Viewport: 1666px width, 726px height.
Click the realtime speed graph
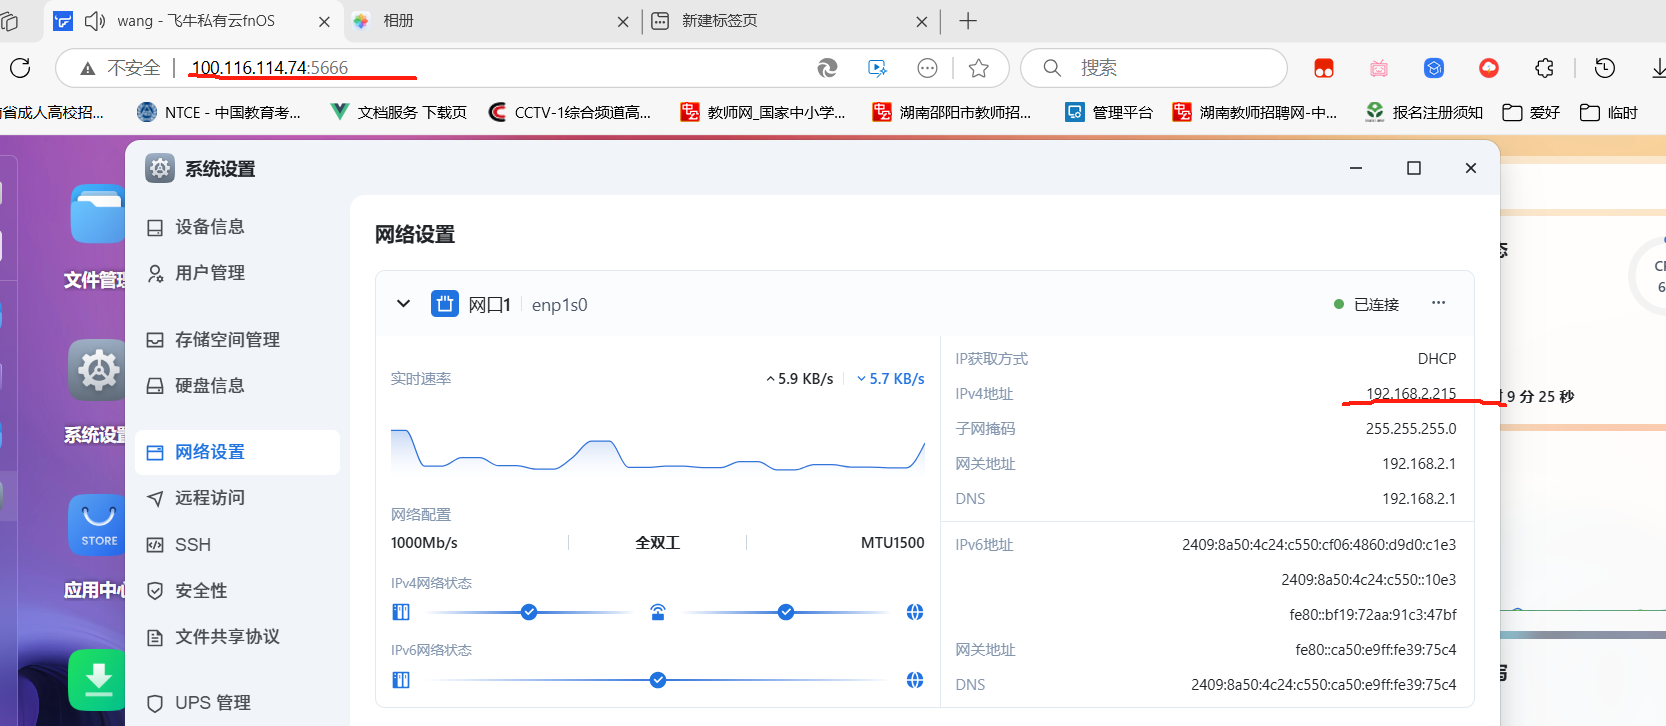click(x=657, y=450)
